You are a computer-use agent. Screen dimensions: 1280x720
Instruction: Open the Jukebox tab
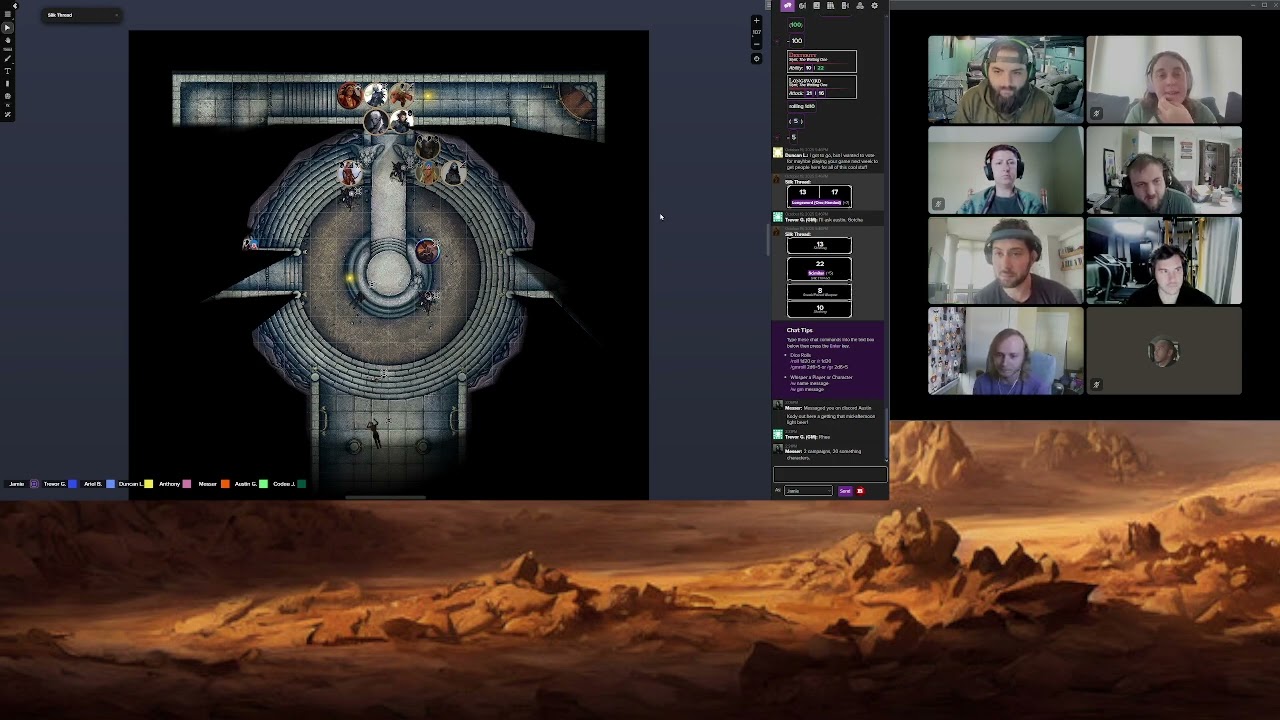(x=845, y=6)
